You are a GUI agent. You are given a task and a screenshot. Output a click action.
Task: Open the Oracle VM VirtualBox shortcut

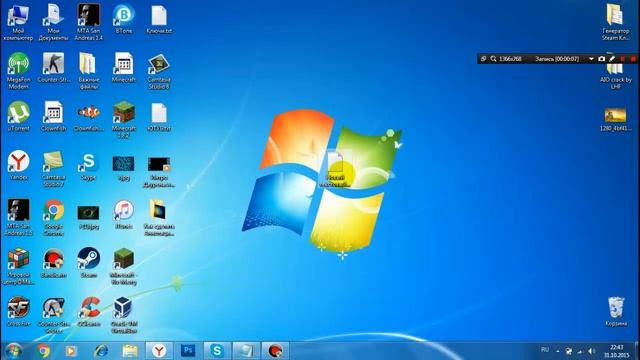pyautogui.click(x=124, y=315)
